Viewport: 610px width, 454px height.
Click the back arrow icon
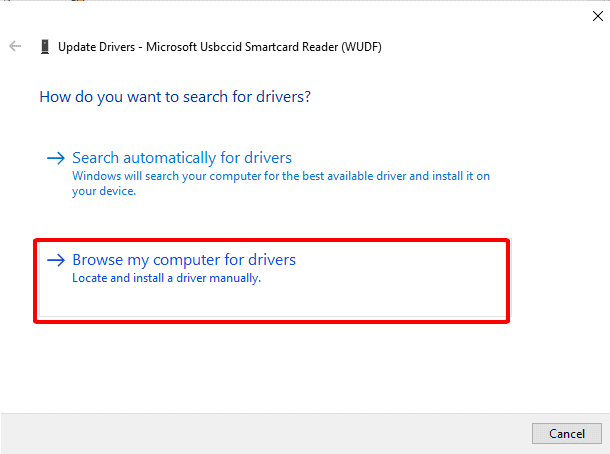coord(15,46)
